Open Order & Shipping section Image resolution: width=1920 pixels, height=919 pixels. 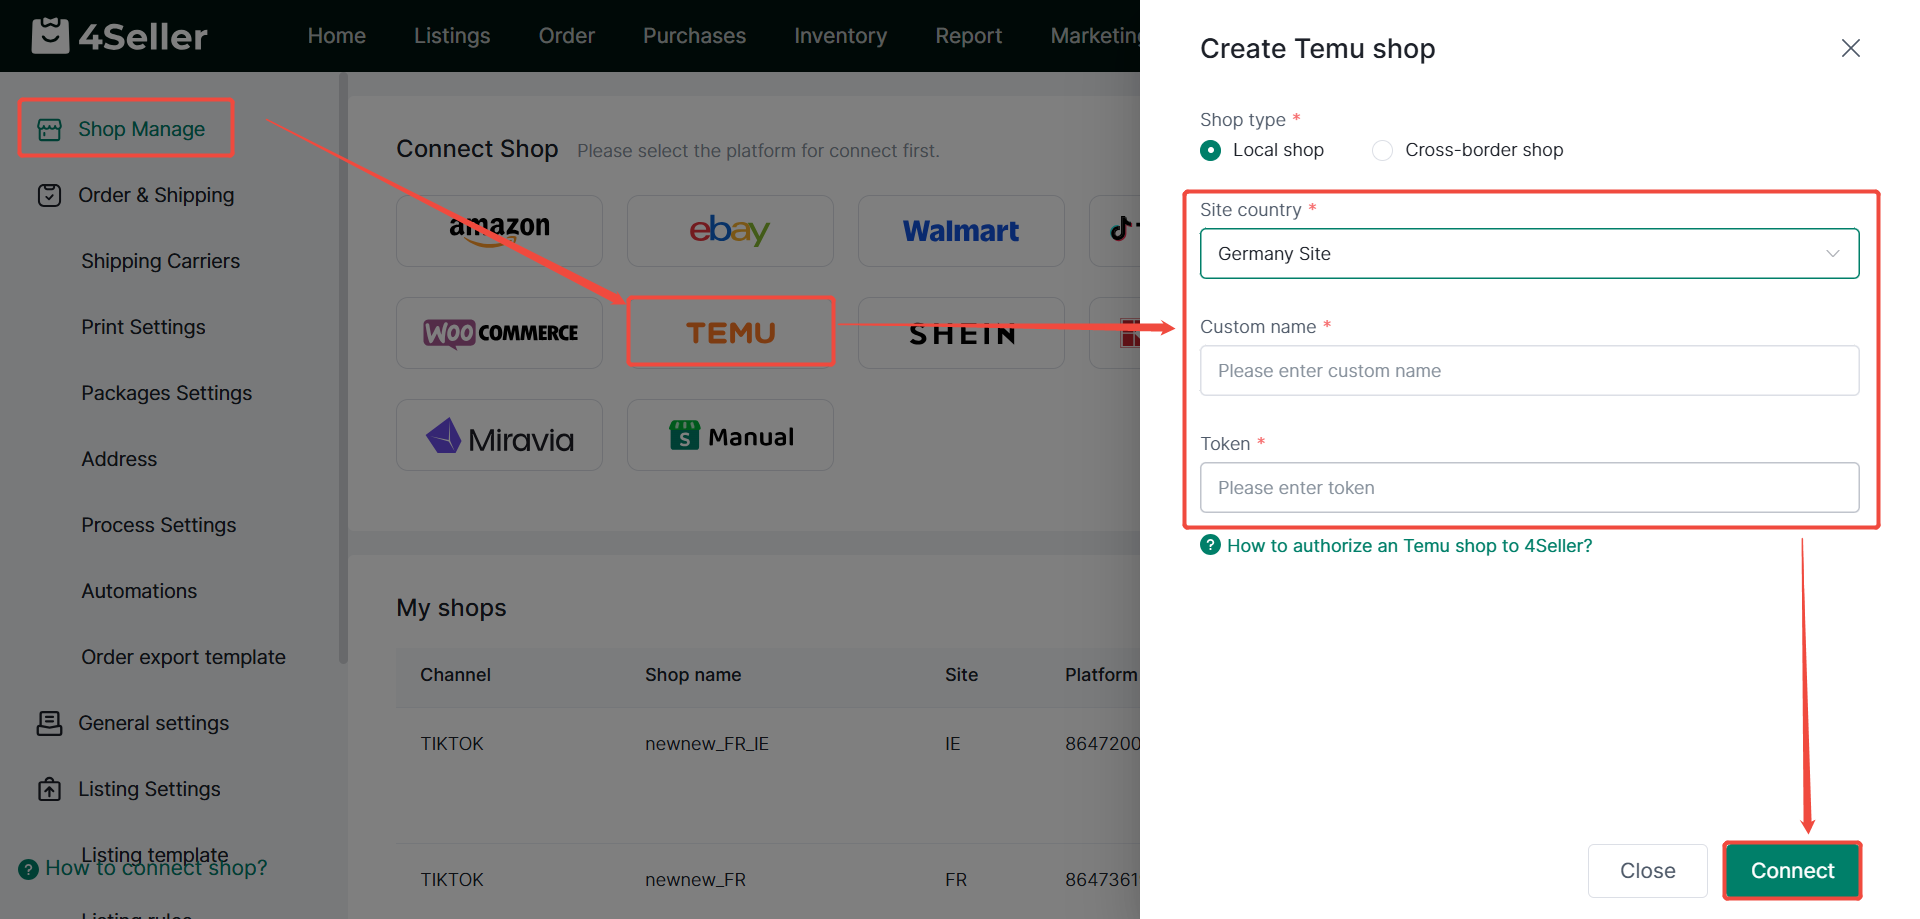tap(156, 195)
